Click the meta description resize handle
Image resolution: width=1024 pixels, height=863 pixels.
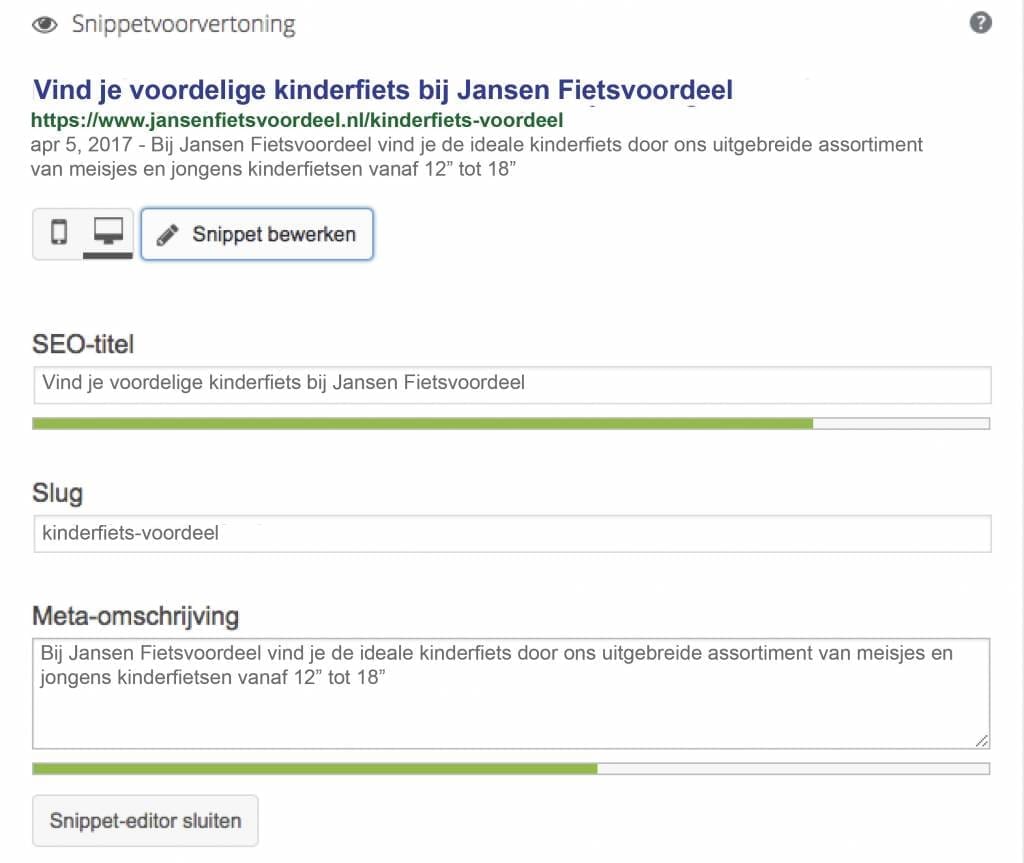pos(982,741)
